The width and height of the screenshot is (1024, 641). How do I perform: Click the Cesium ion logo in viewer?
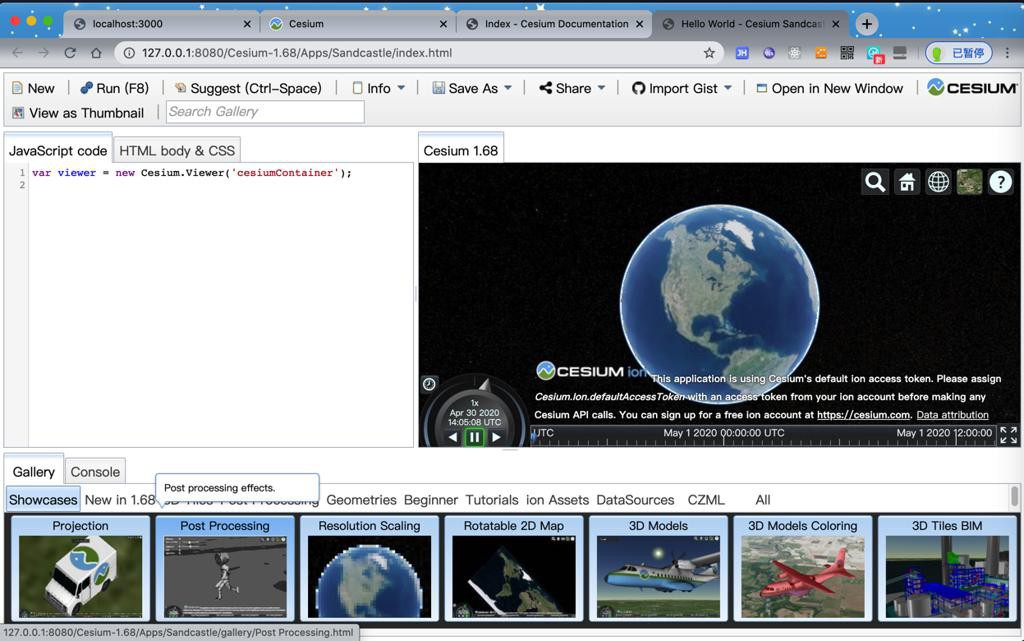592,371
